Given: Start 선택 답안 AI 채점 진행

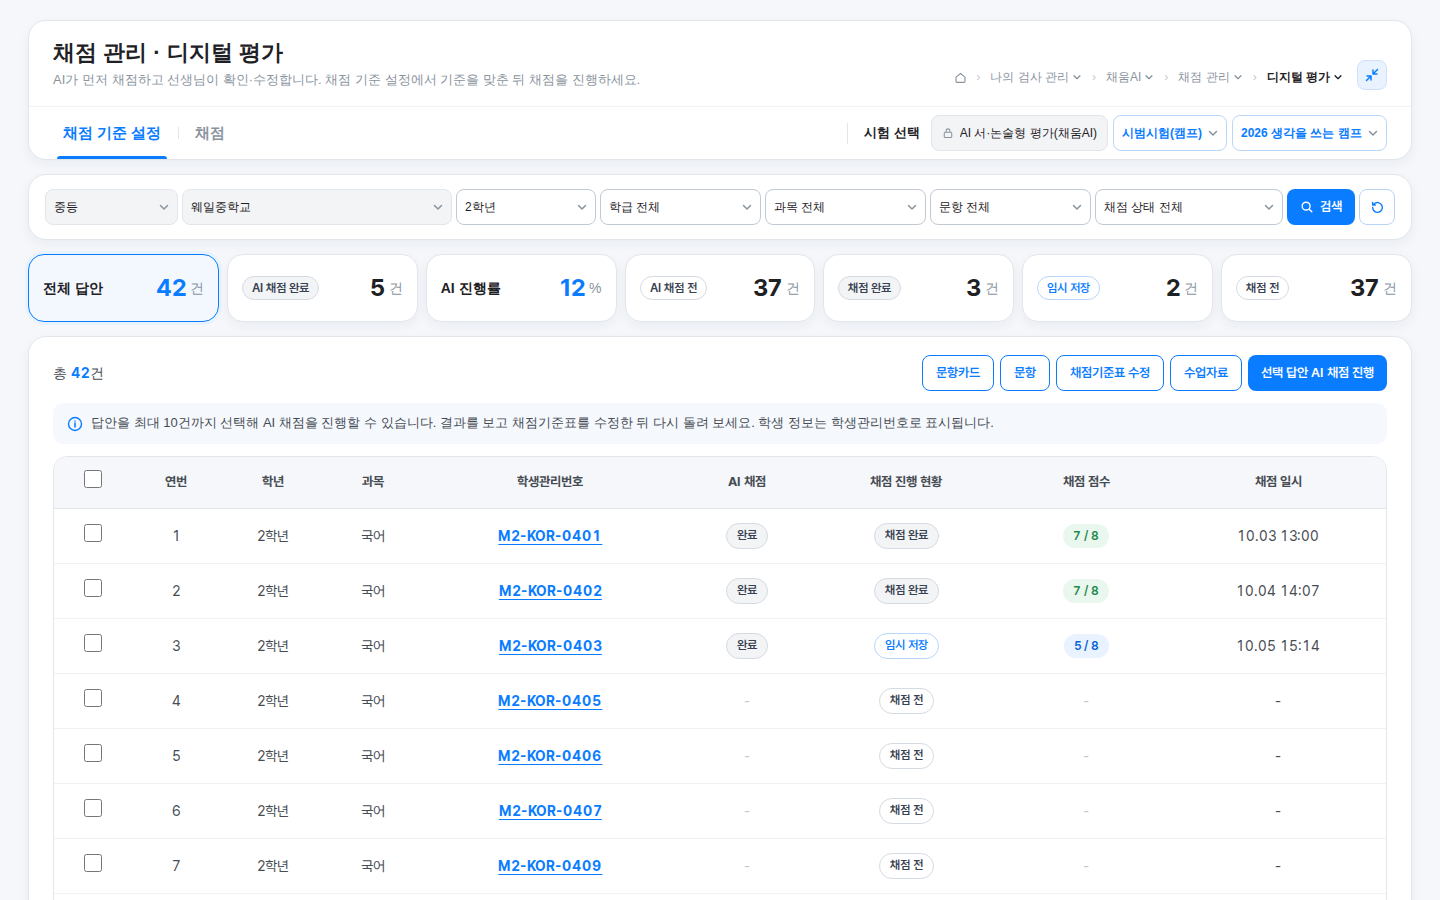Looking at the screenshot, I should click(x=1317, y=373).
